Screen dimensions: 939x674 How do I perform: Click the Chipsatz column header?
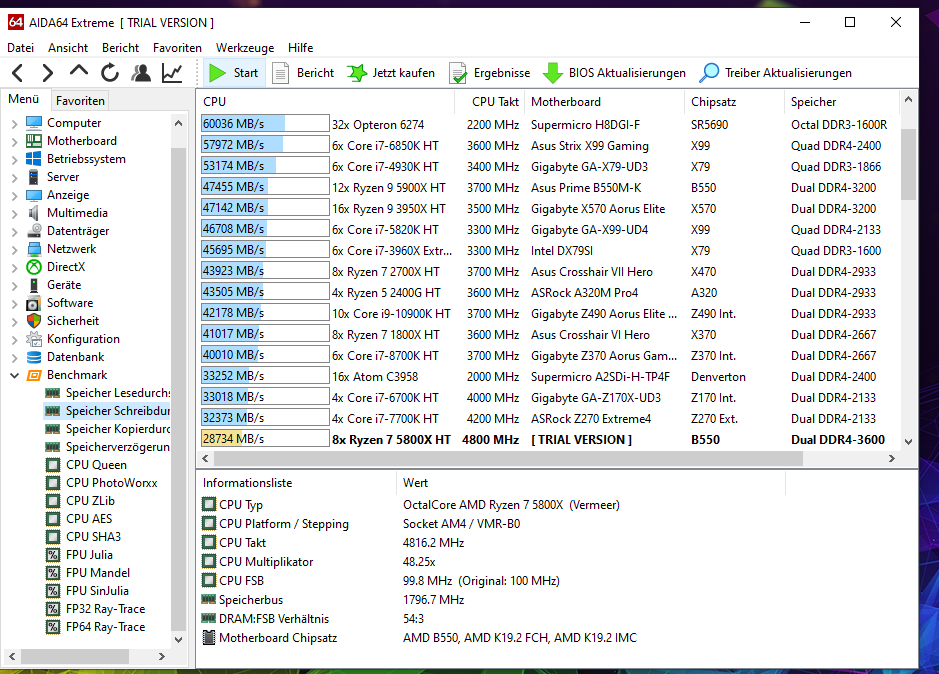point(734,102)
